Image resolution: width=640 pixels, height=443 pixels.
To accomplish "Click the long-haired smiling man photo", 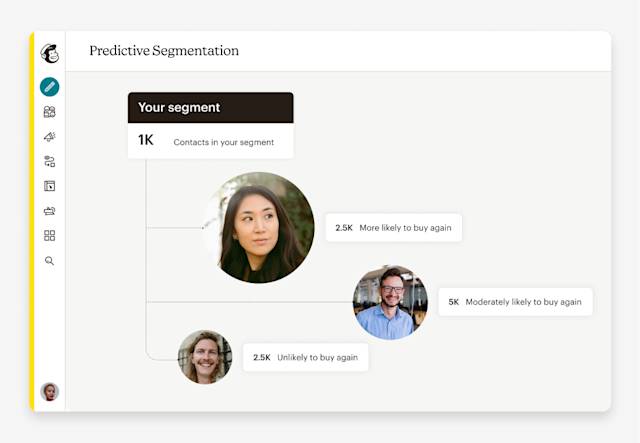I will (205, 357).
